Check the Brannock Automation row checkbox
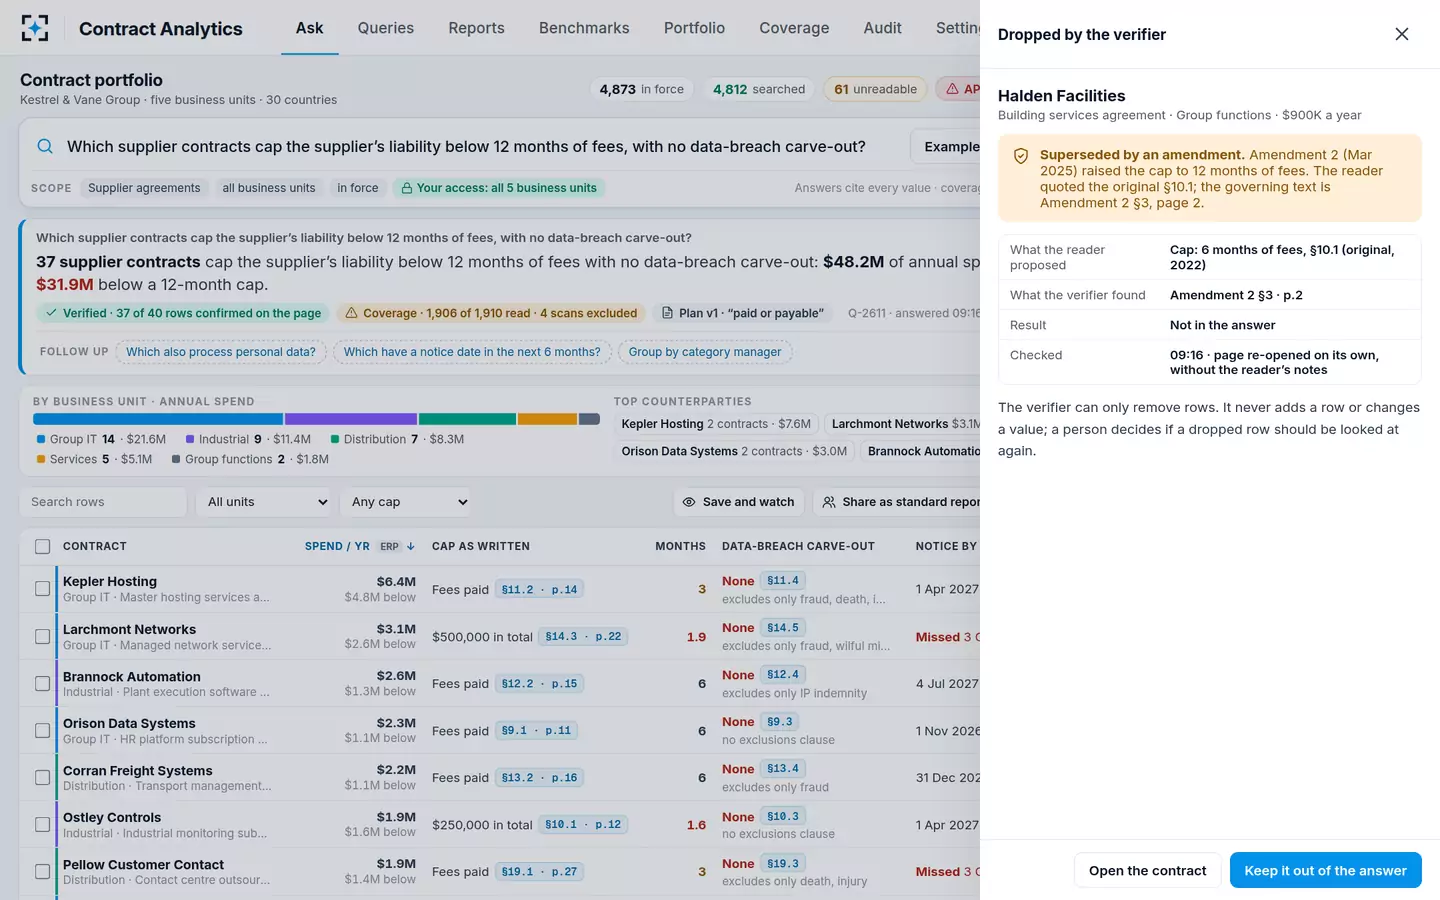Viewport: 1440px width, 900px height. tap(42, 683)
